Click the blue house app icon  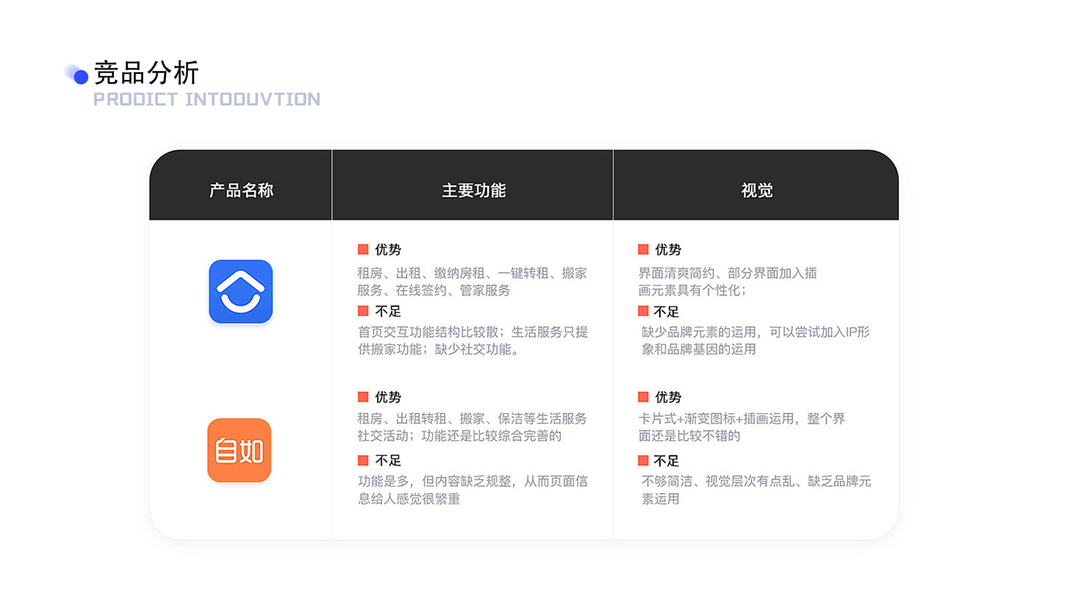(241, 292)
